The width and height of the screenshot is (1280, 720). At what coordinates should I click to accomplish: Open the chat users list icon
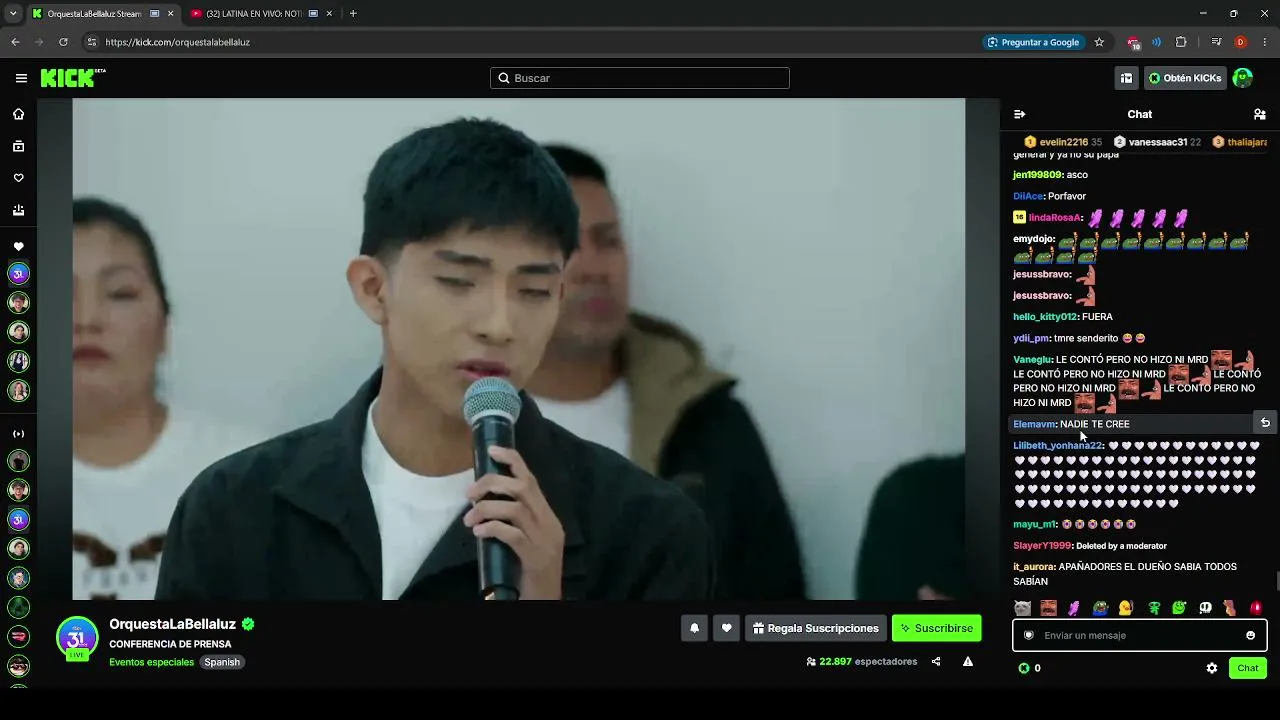point(1259,114)
